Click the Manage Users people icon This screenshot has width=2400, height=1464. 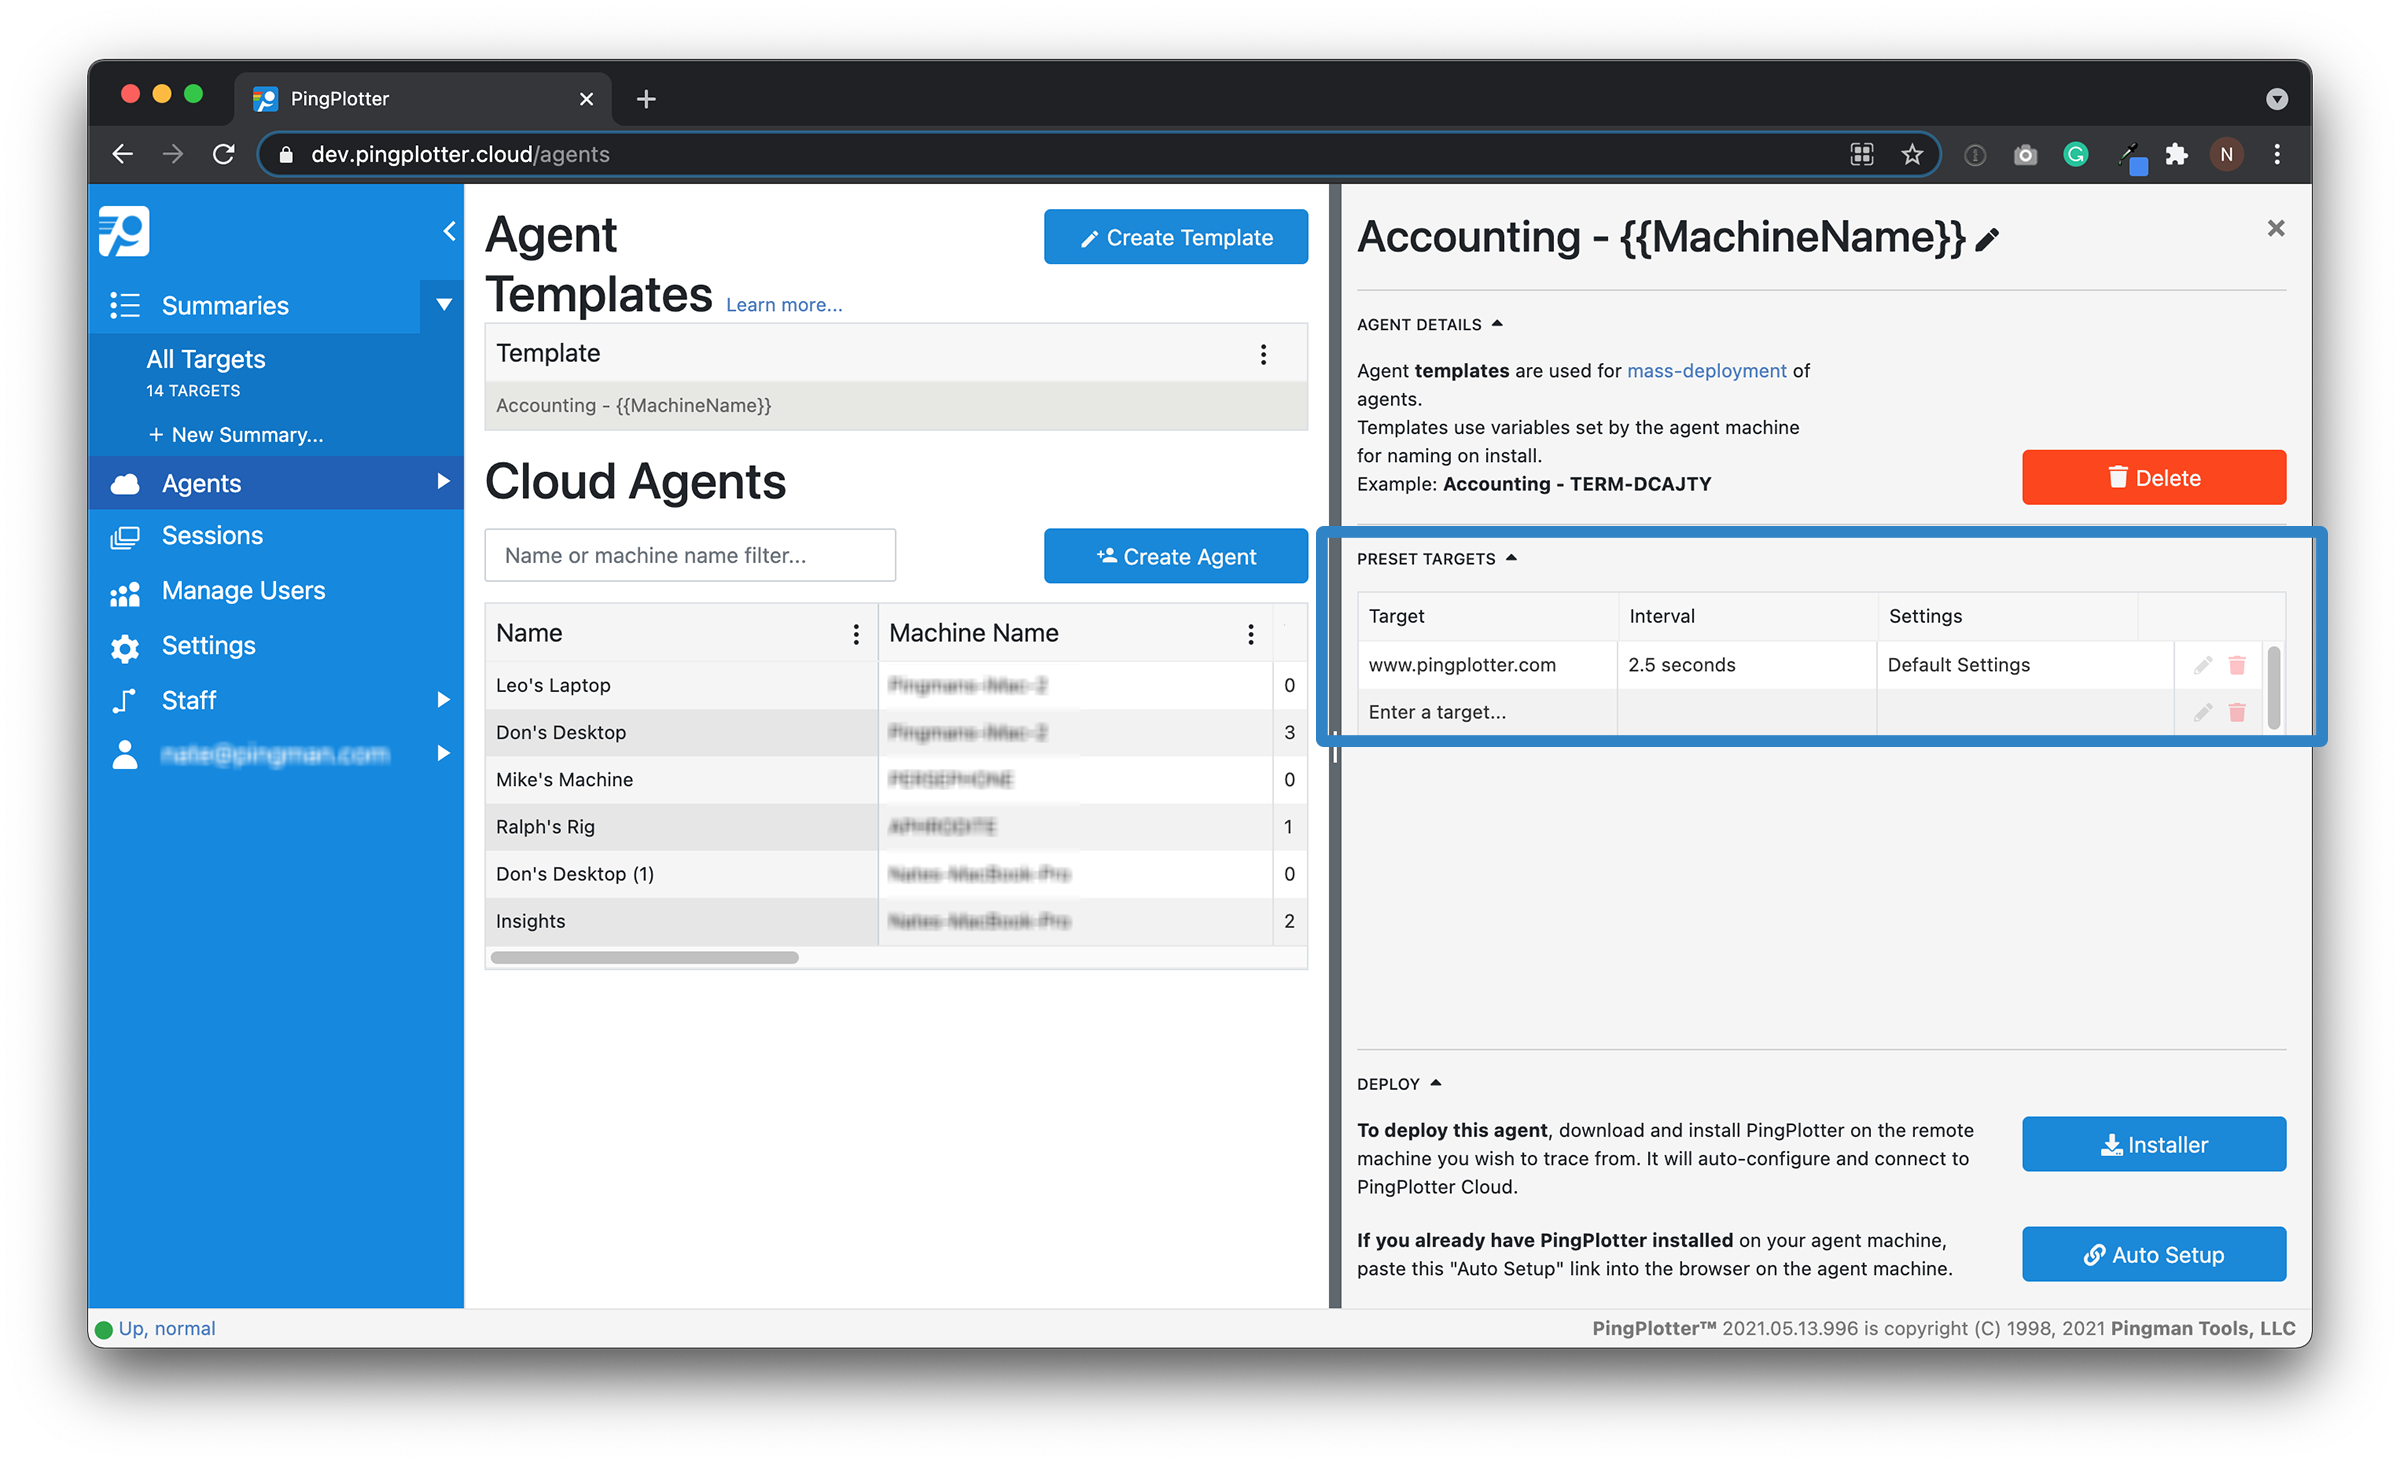click(x=124, y=591)
